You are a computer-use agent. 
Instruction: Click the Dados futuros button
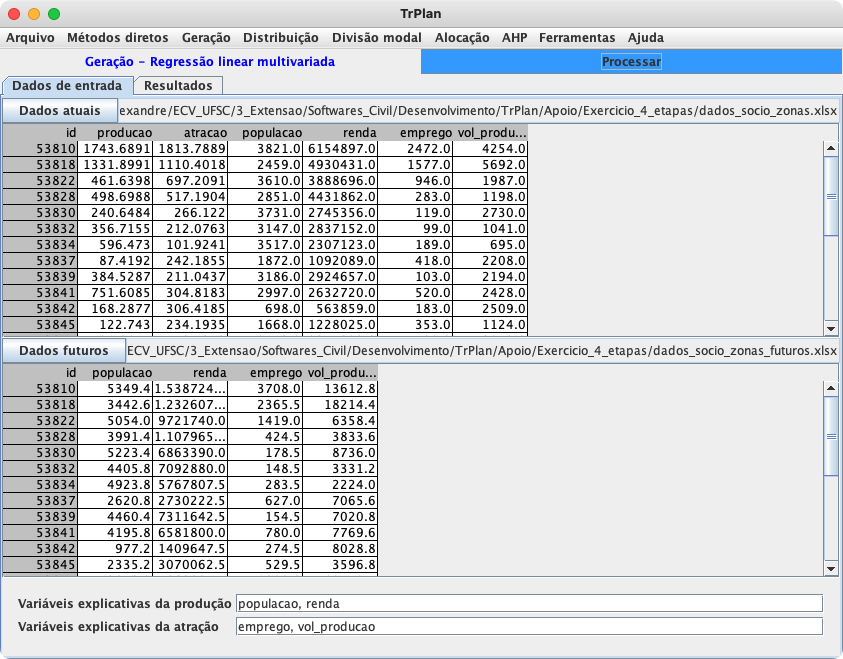(x=64, y=350)
